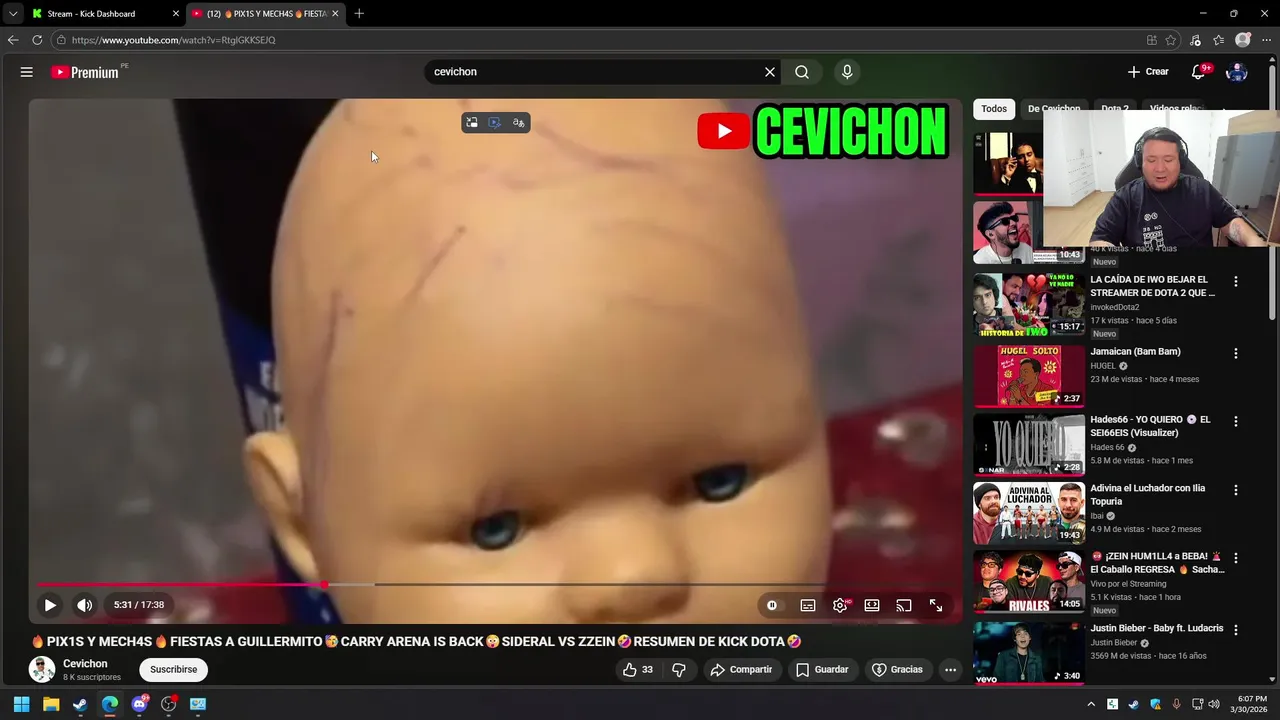This screenshot has height=720, width=1280.
Task: Open Jamaican (Bam Bam) thumbnail
Action: point(1029,376)
